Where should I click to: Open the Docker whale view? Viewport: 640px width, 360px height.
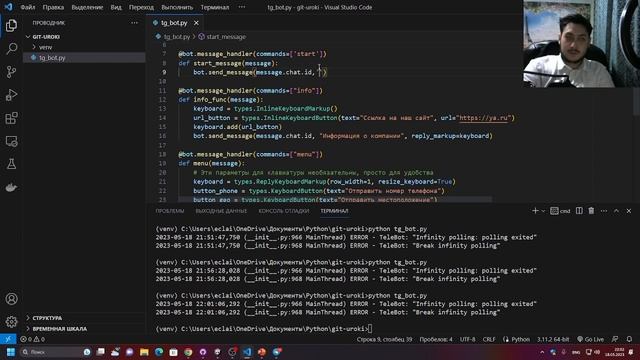[x=11, y=187]
